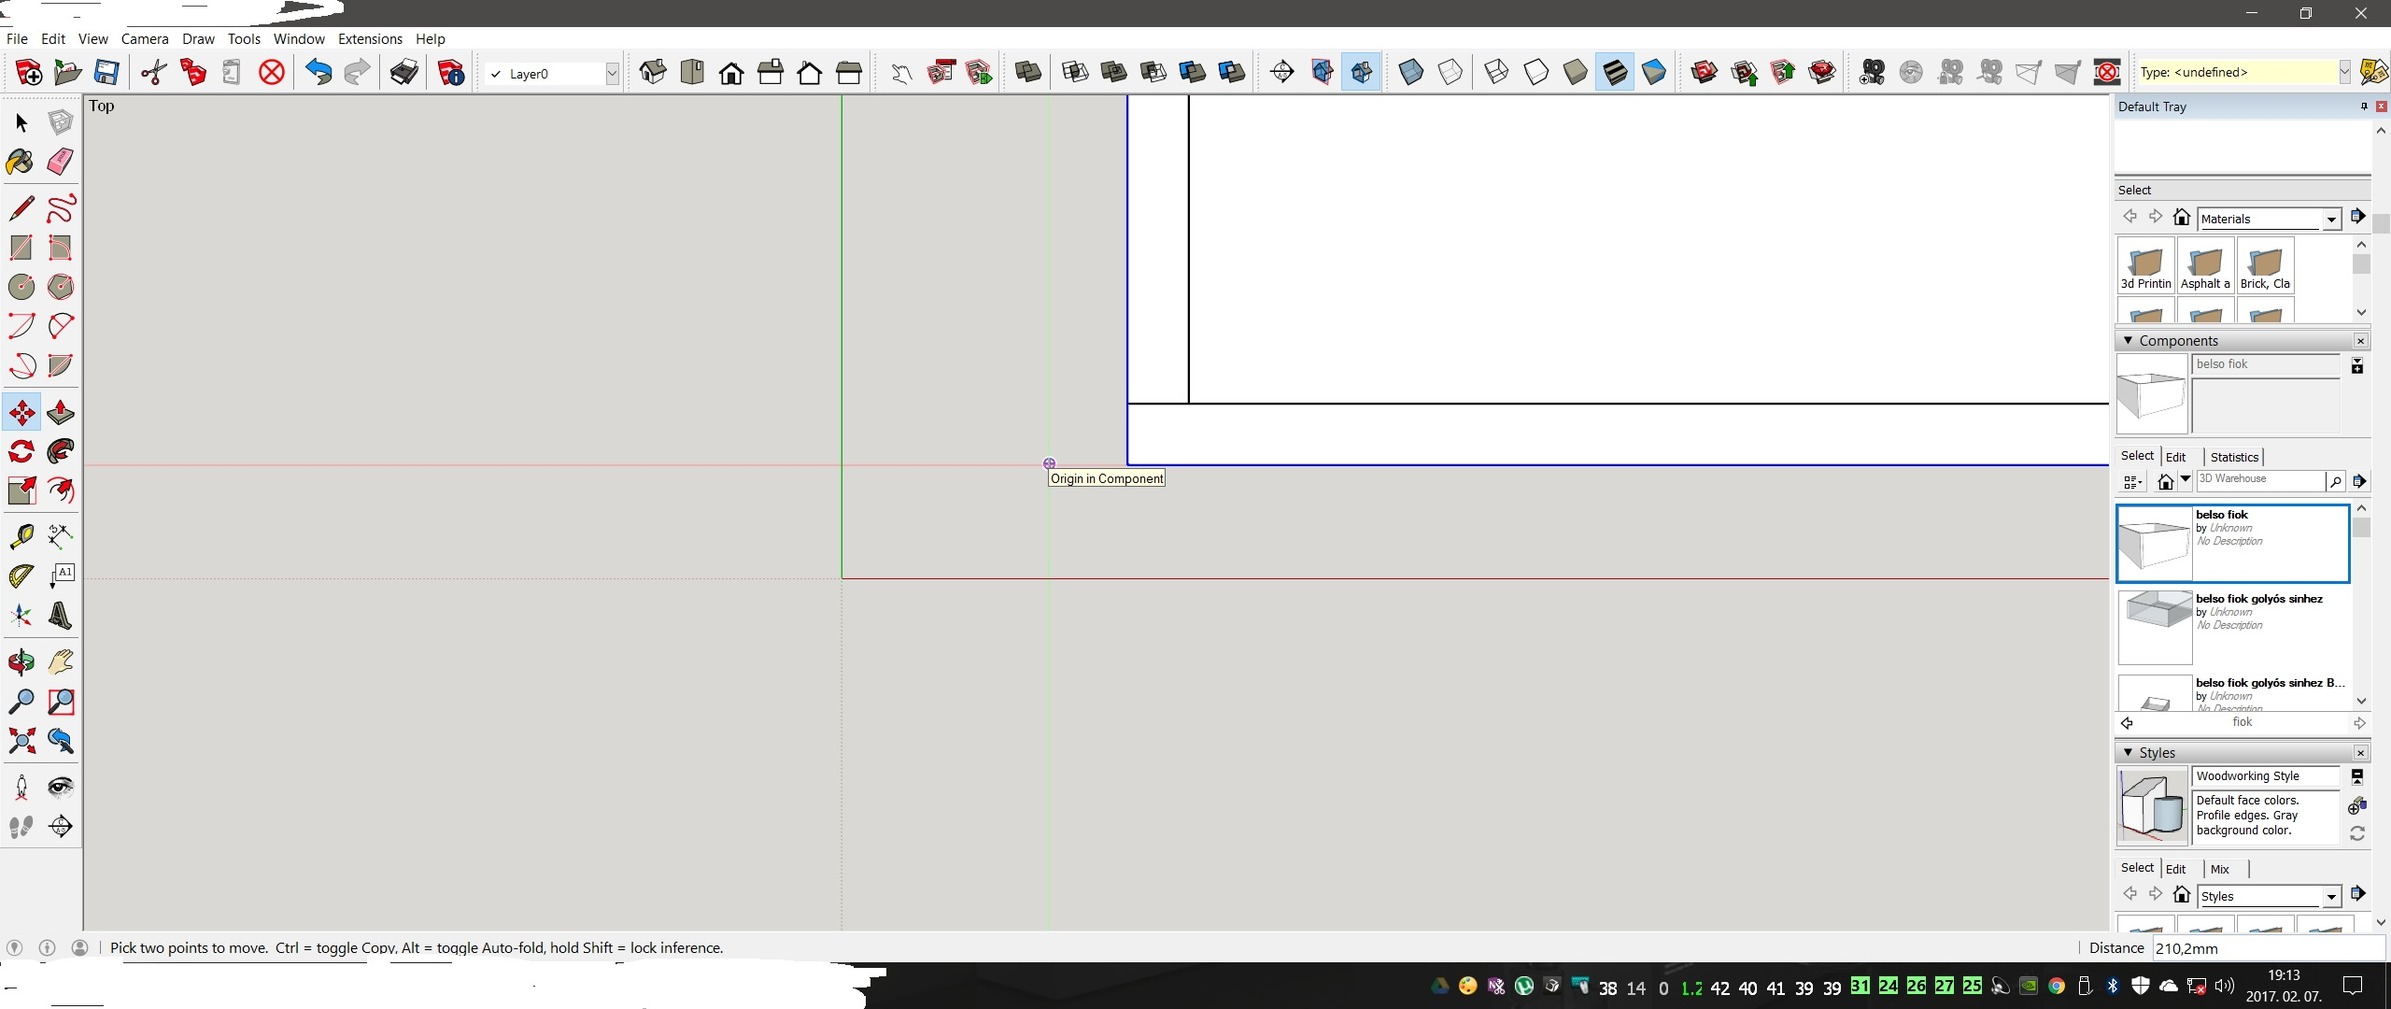Select the belso fiok component thumbnail
This screenshot has height=1009, width=2391.
tap(2154, 543)
